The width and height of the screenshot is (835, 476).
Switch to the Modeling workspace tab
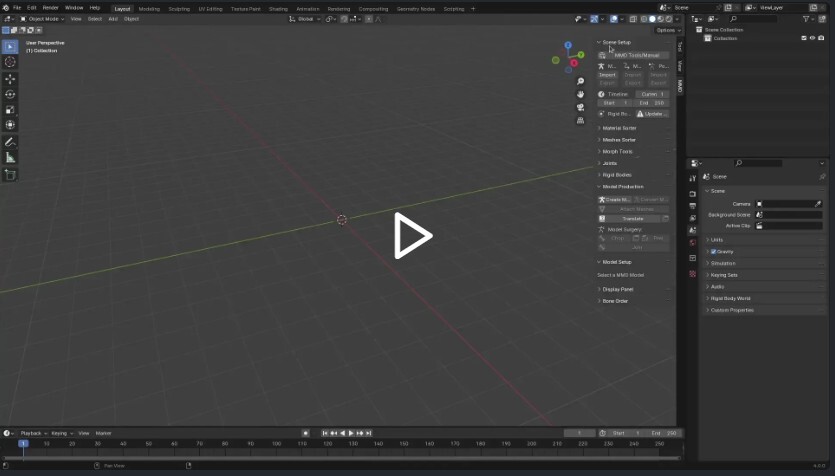(x=149, y=9)
